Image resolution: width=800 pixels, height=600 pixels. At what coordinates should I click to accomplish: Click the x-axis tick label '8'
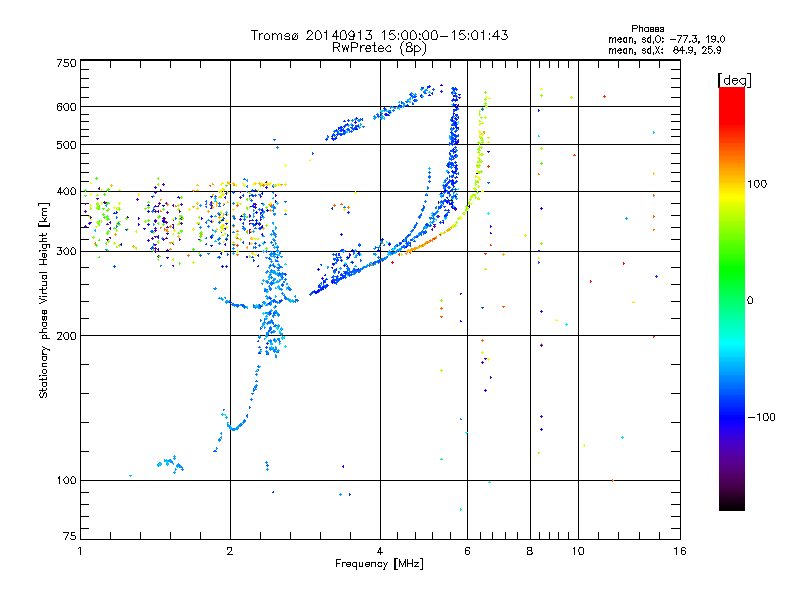[530, 551]
